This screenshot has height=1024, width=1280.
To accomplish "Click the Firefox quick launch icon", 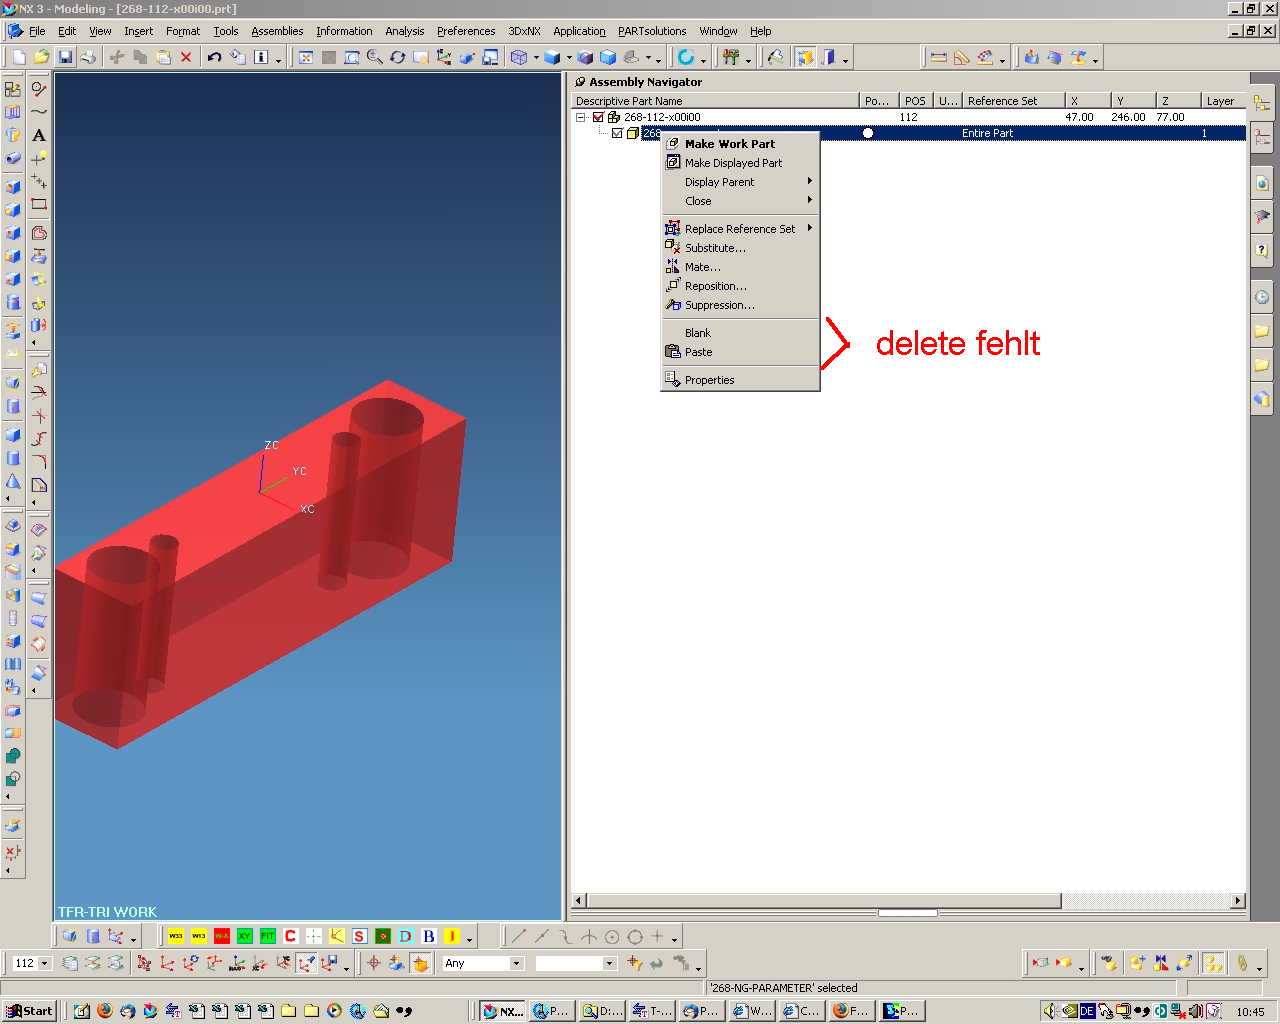I will pos(104,1011).
